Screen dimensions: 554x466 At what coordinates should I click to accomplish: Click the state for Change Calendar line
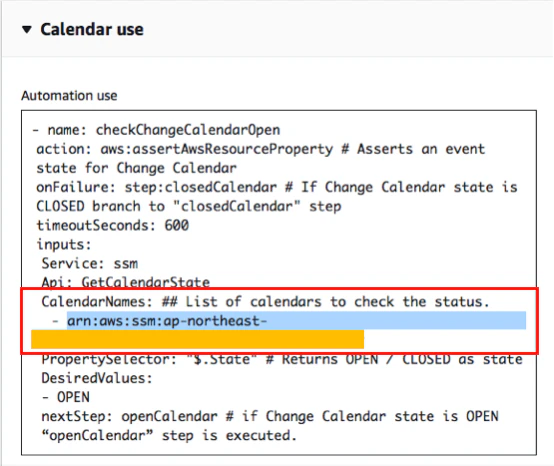click(136, 168)
